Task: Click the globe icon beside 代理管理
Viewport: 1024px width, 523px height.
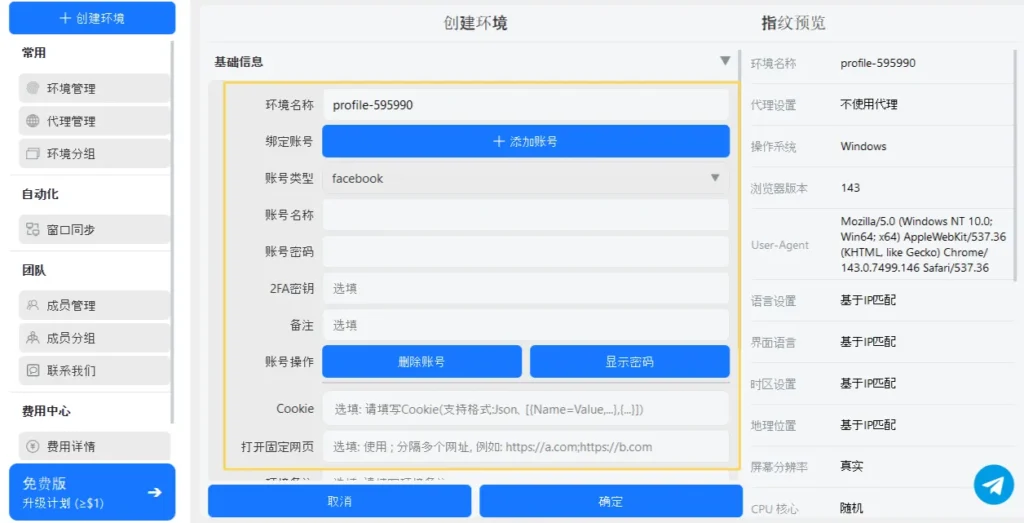Action: (33, 121)
